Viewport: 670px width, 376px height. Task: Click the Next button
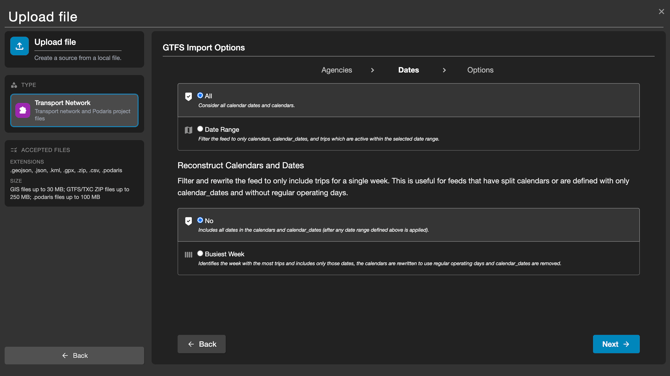tap(616, 344)
